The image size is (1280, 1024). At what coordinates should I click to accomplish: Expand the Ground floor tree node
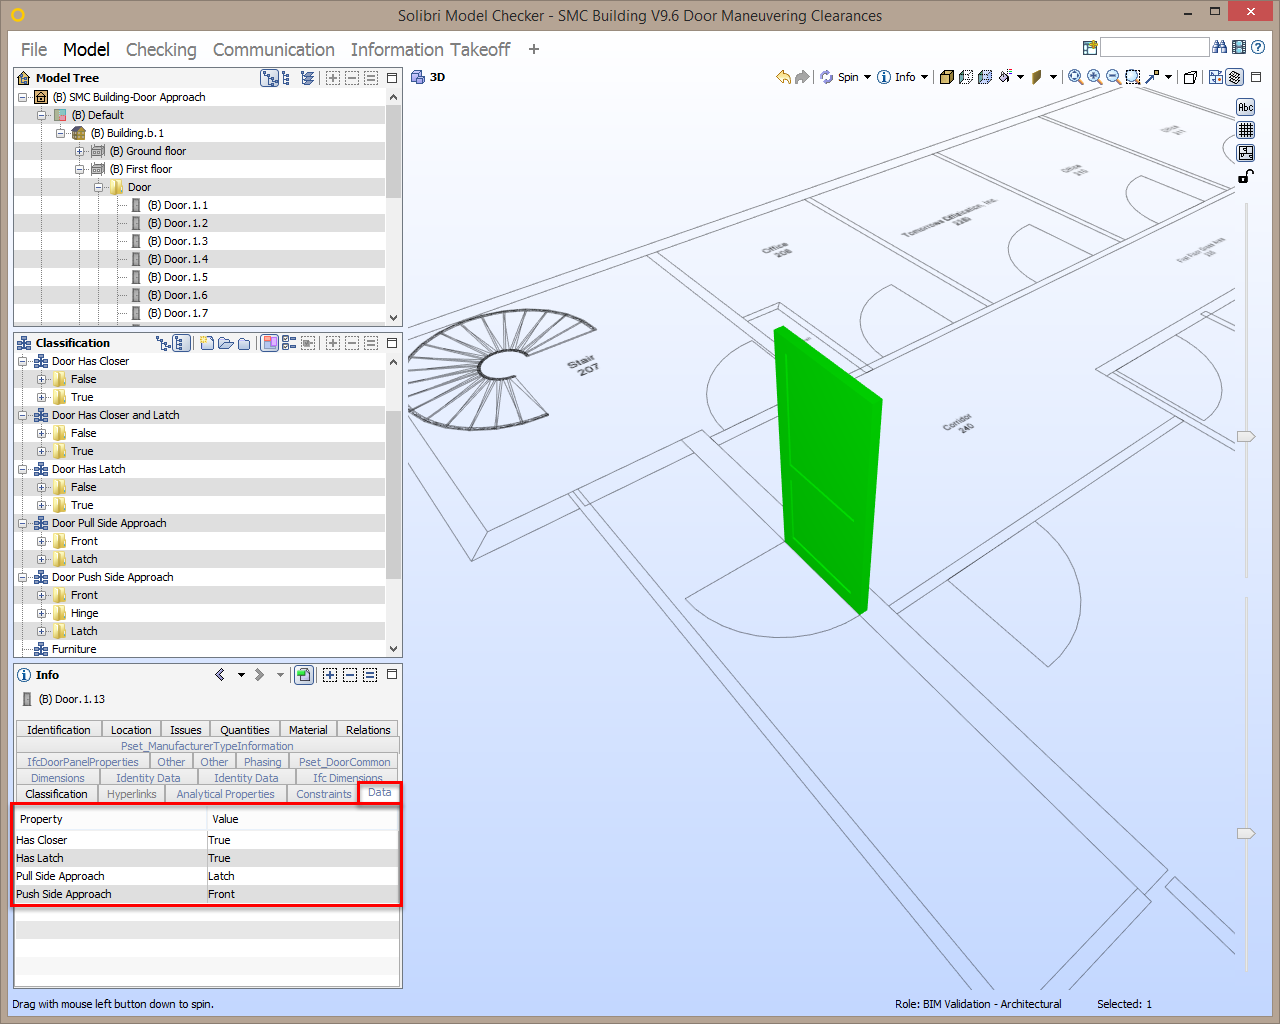(x=79, y=151)
